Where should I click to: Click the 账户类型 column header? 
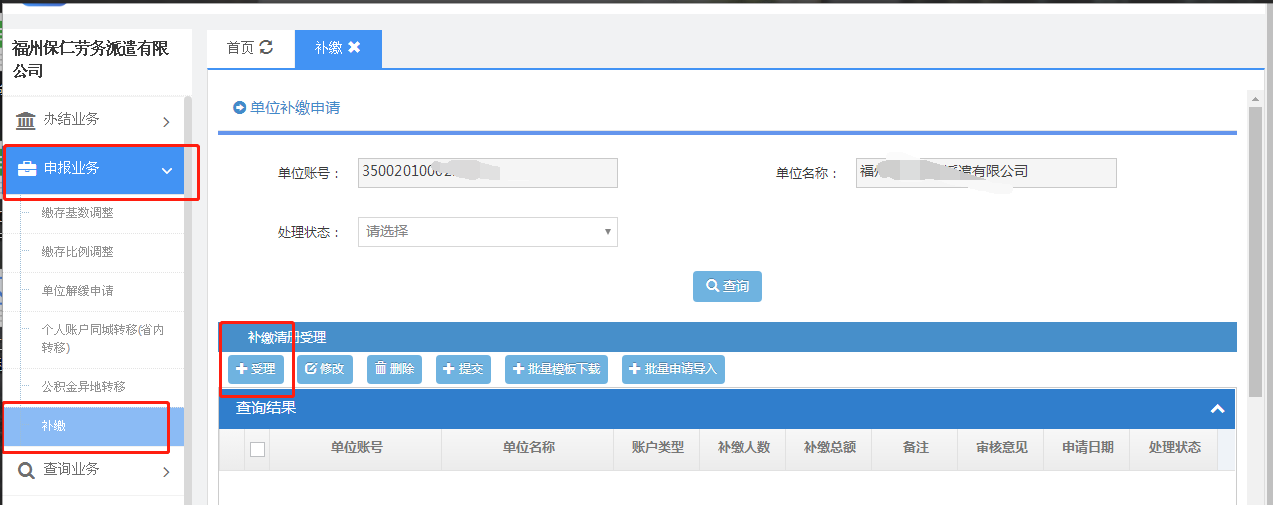coord(658,448)
